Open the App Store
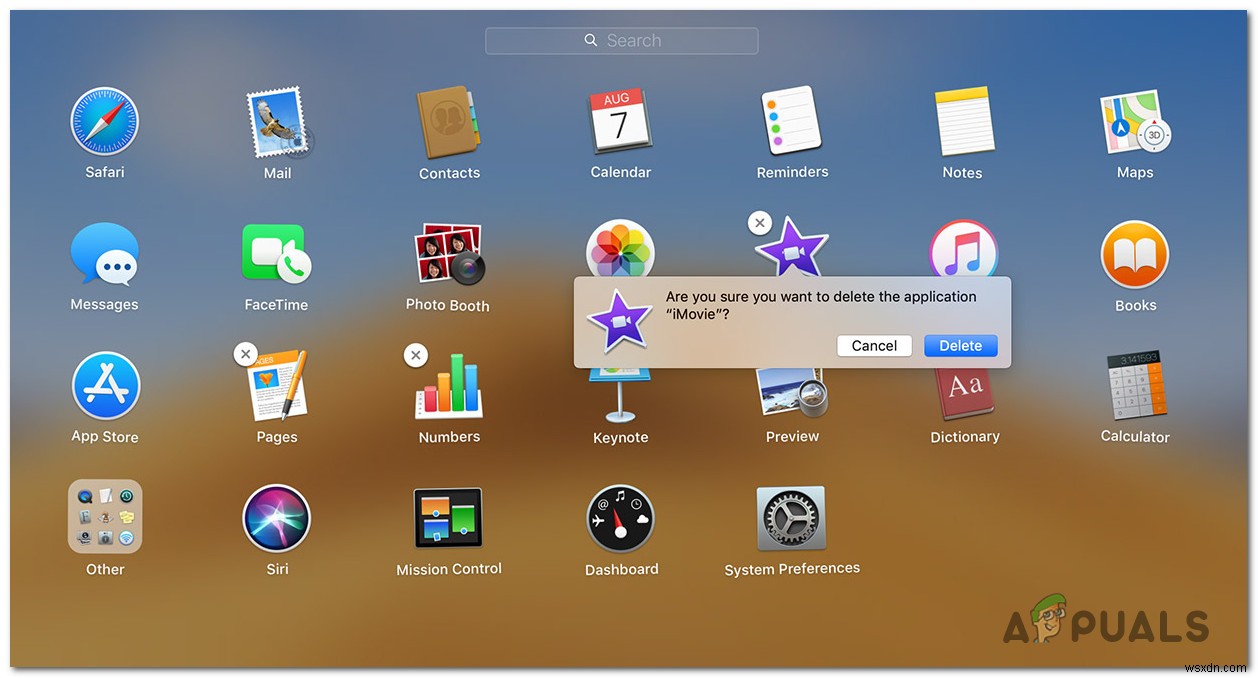Screen dimensions: 1258x678 point(105,386)
